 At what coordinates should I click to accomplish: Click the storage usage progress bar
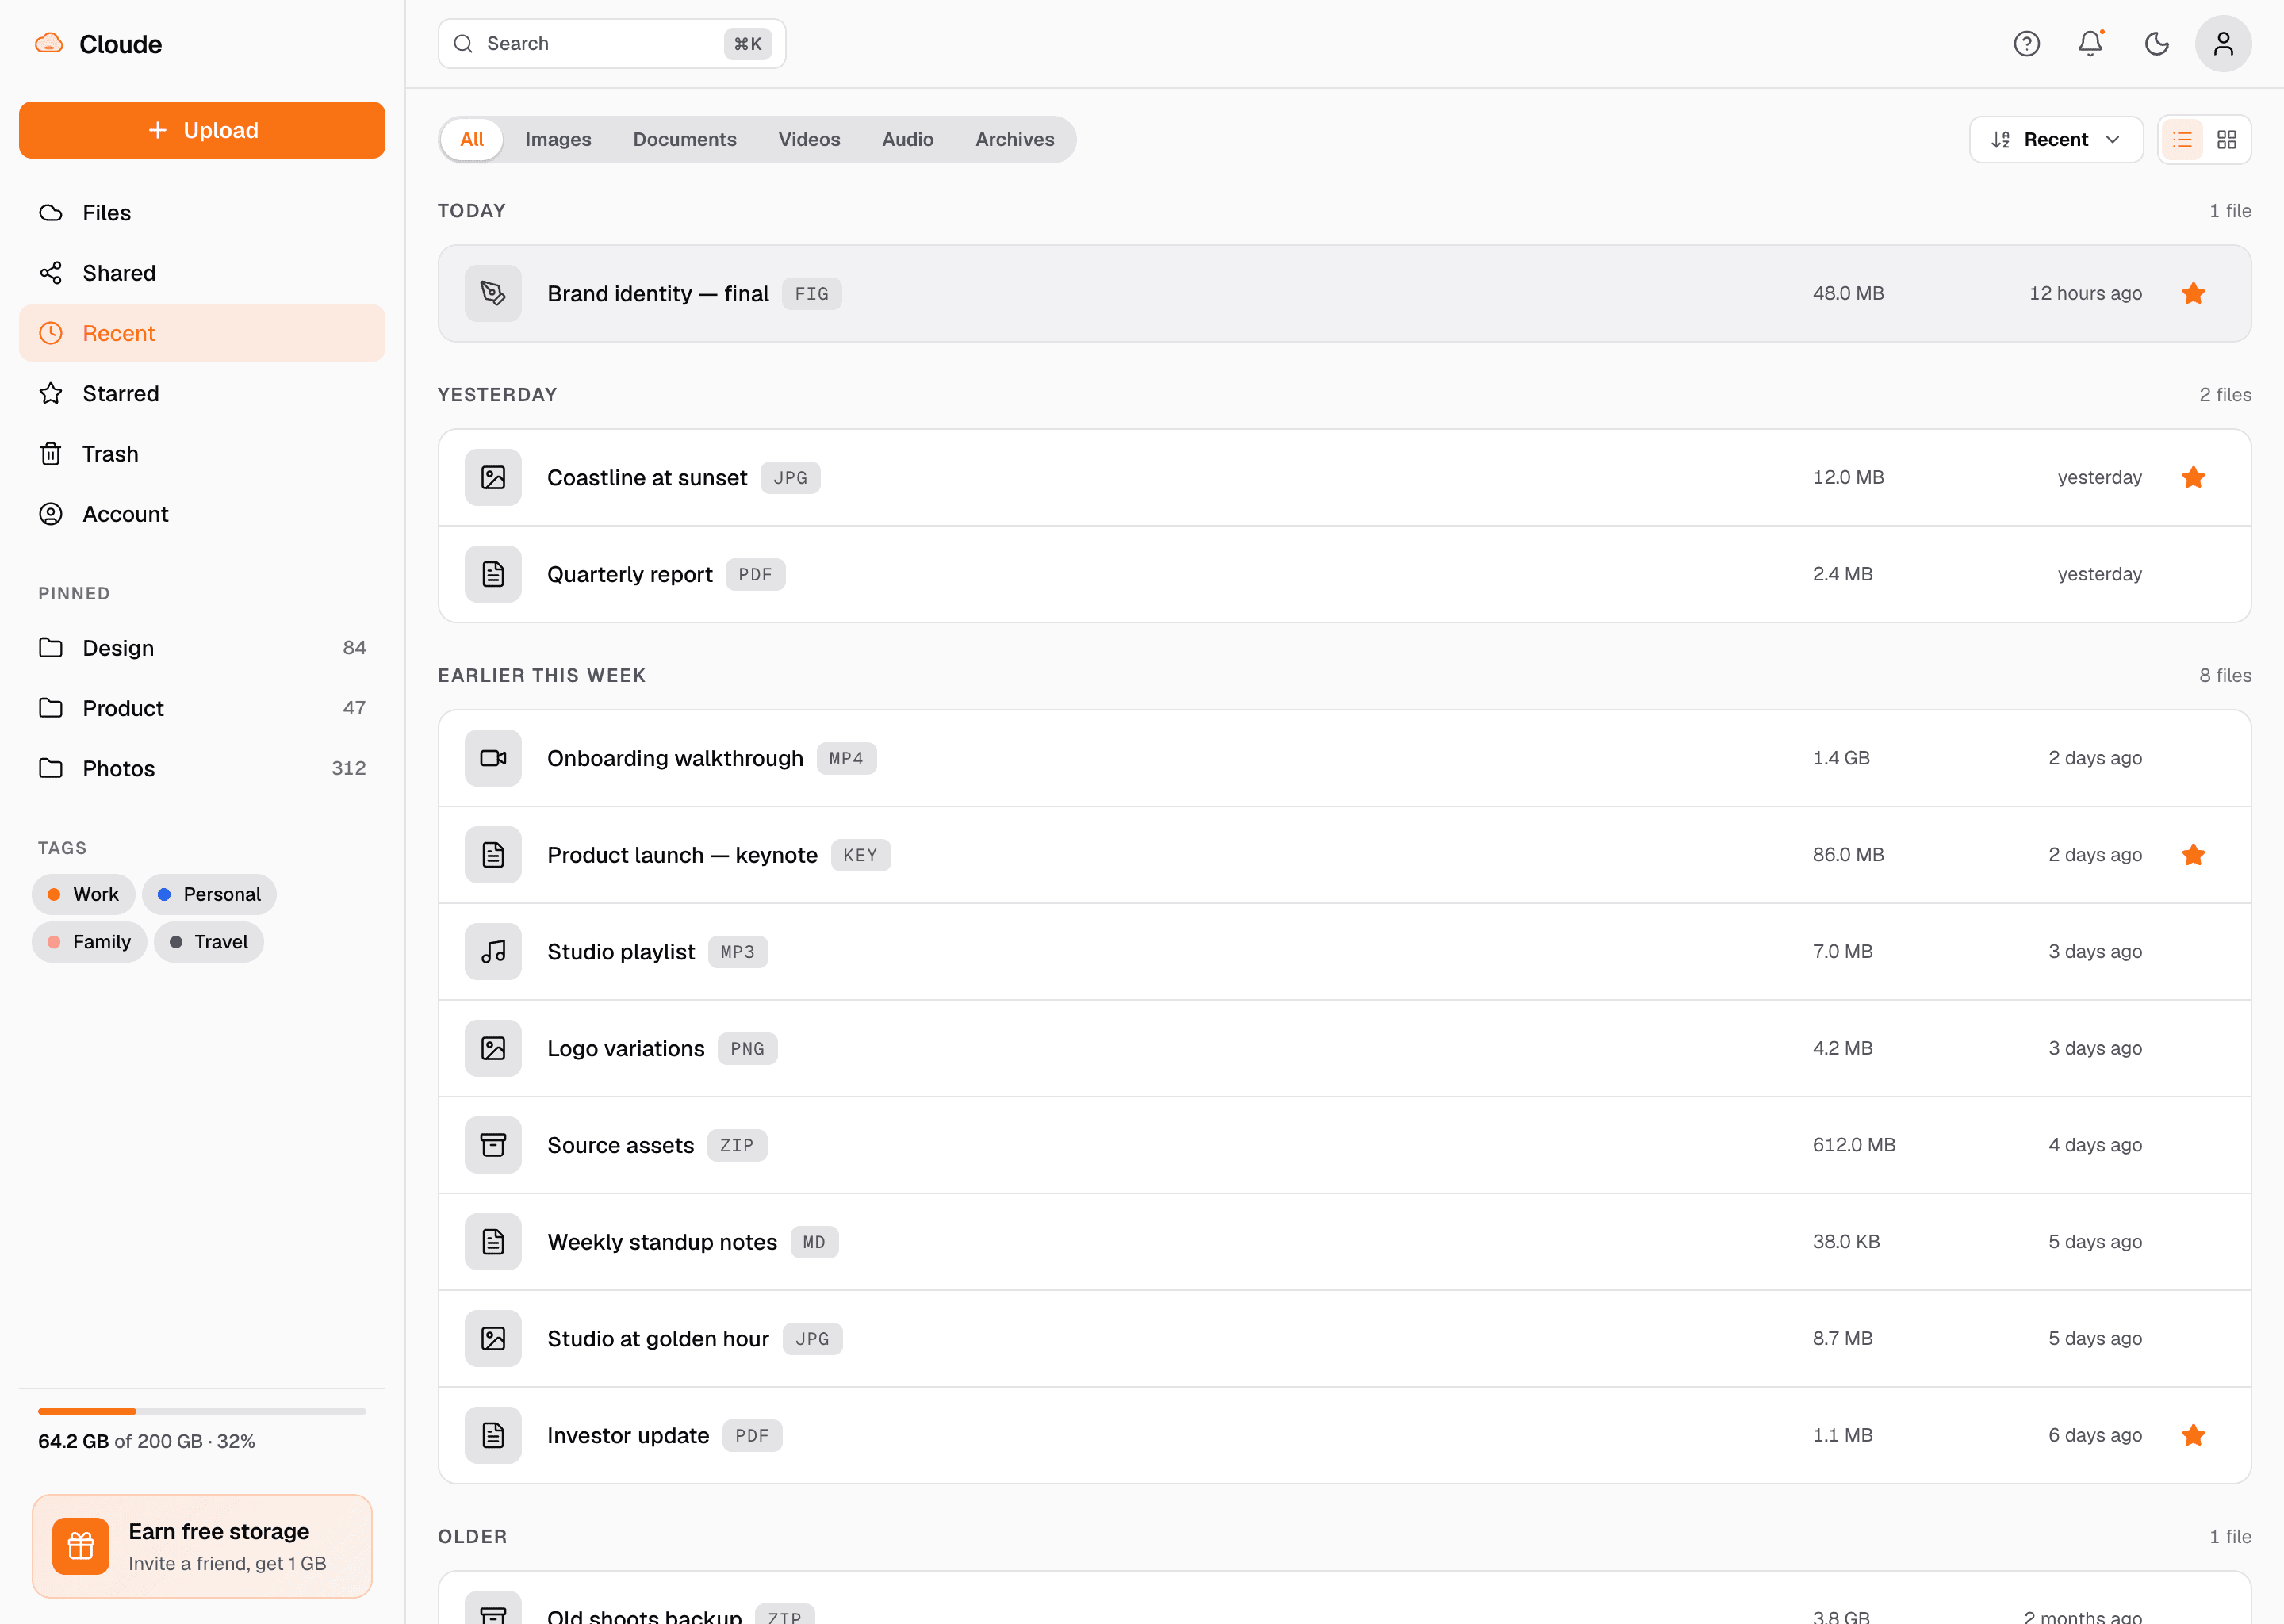pyautogui.click(x=202, y=1411)
